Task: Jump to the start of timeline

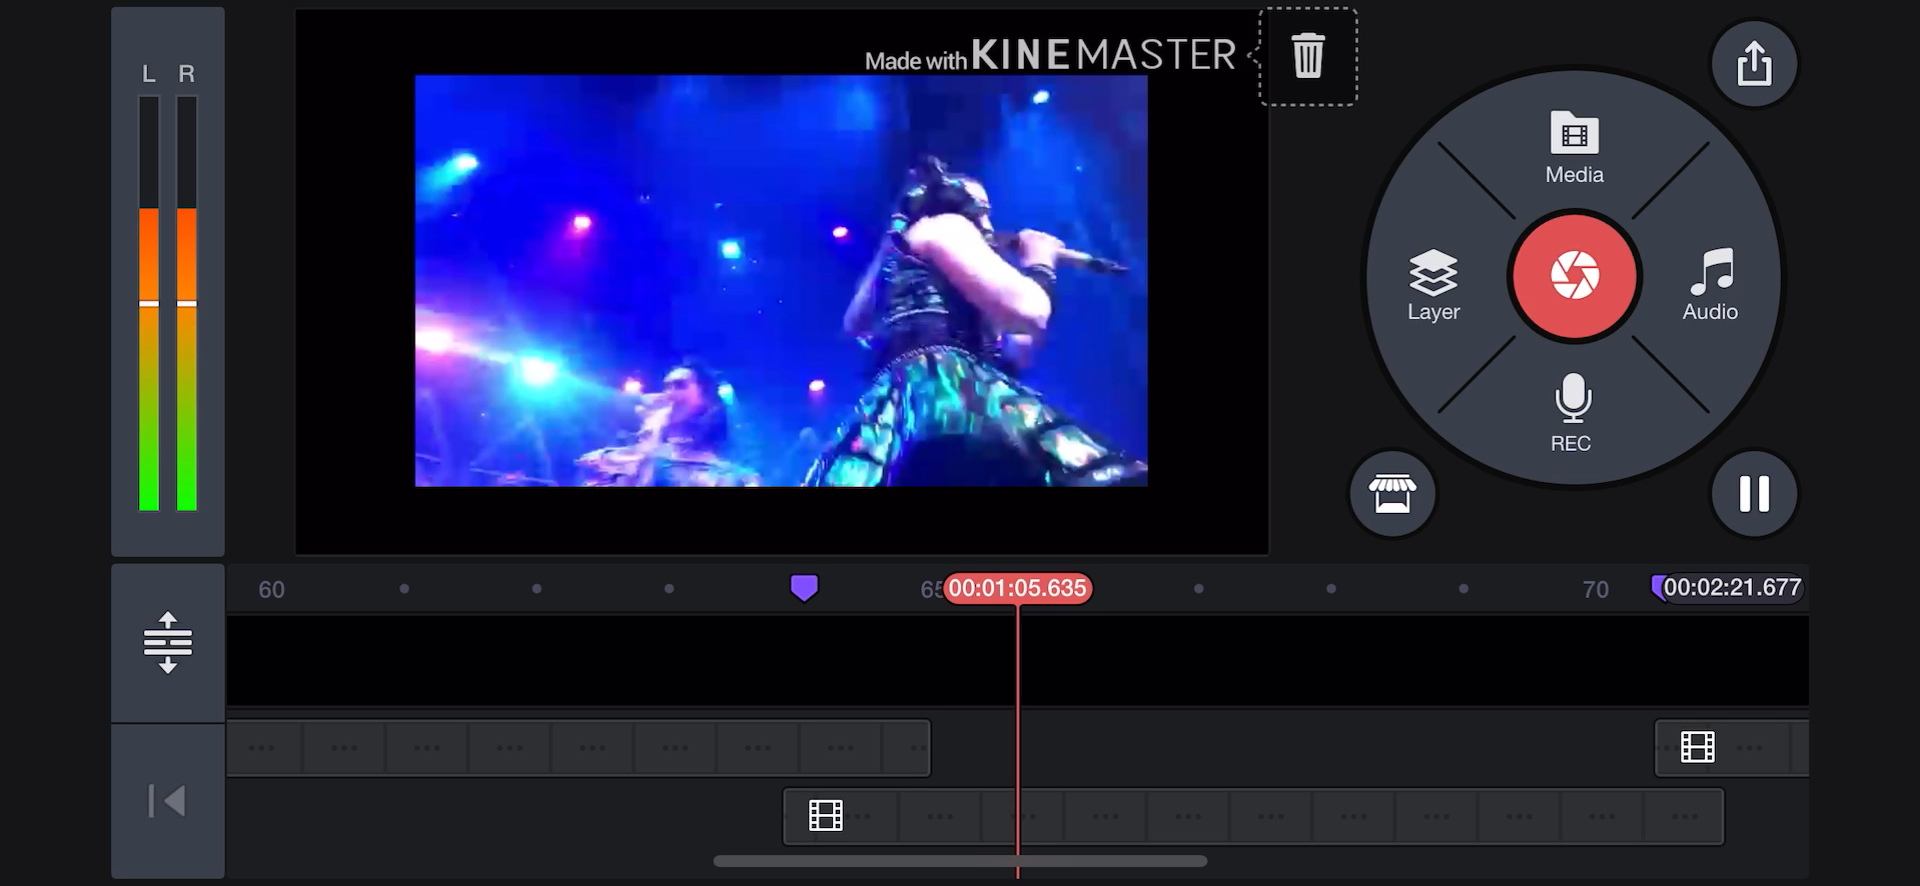Action: coord(168,801)
